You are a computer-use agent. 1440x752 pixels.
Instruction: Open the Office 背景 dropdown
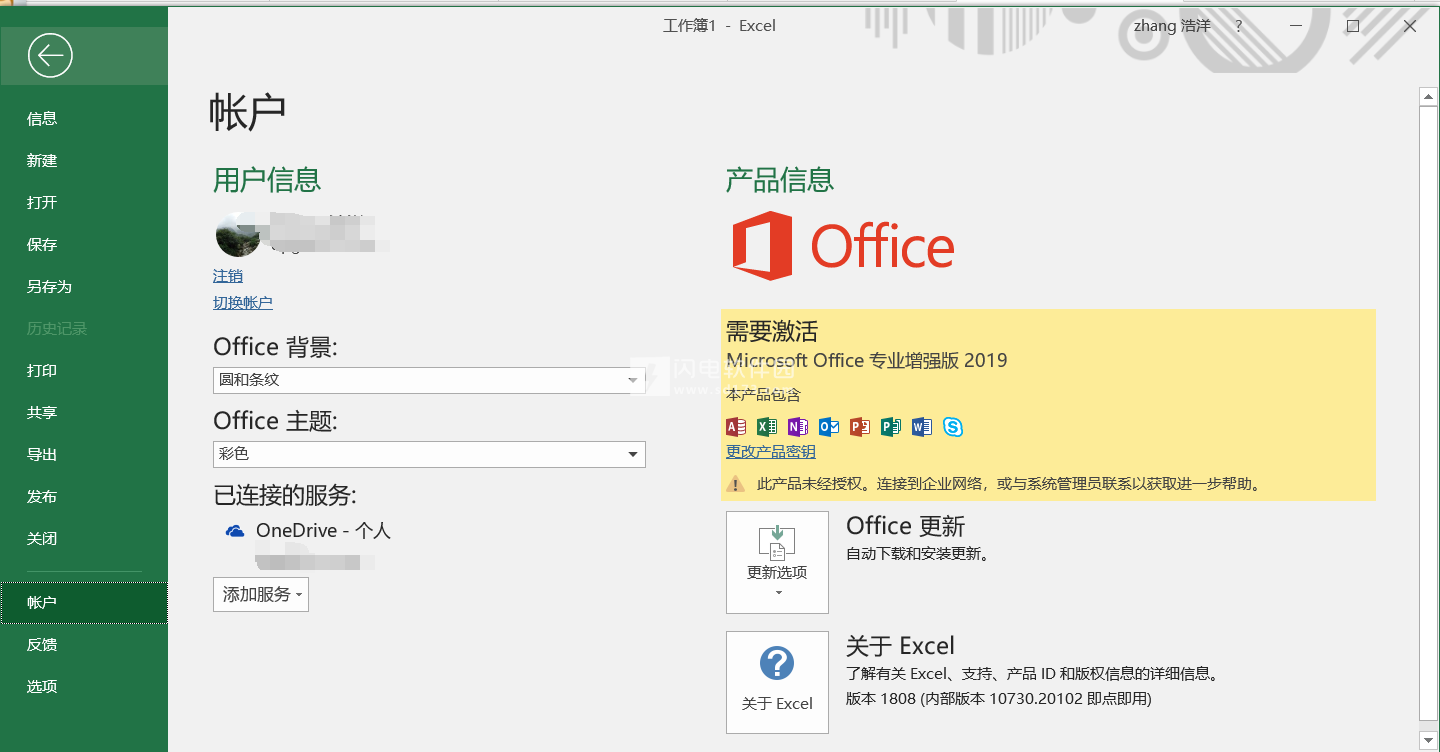pos(429,380)
